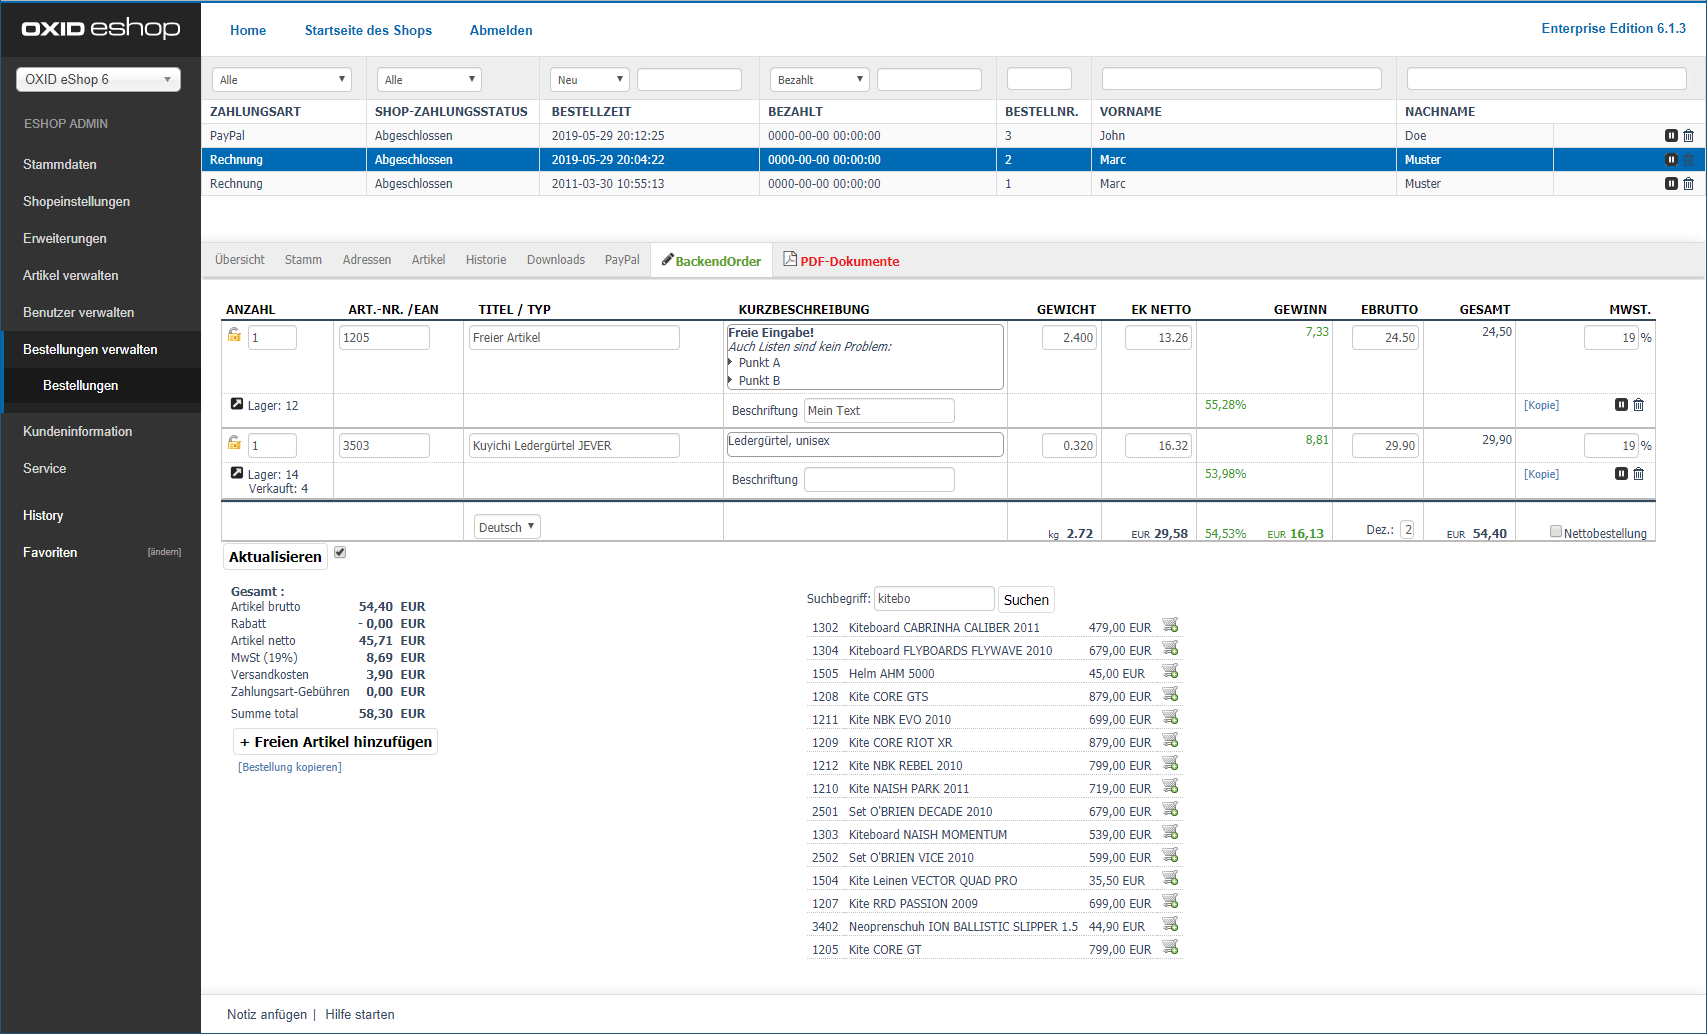This screenshot has height=1034, width=1707.
Task: Select the PayPal order row of John Doe
Action: pos(953,136)
